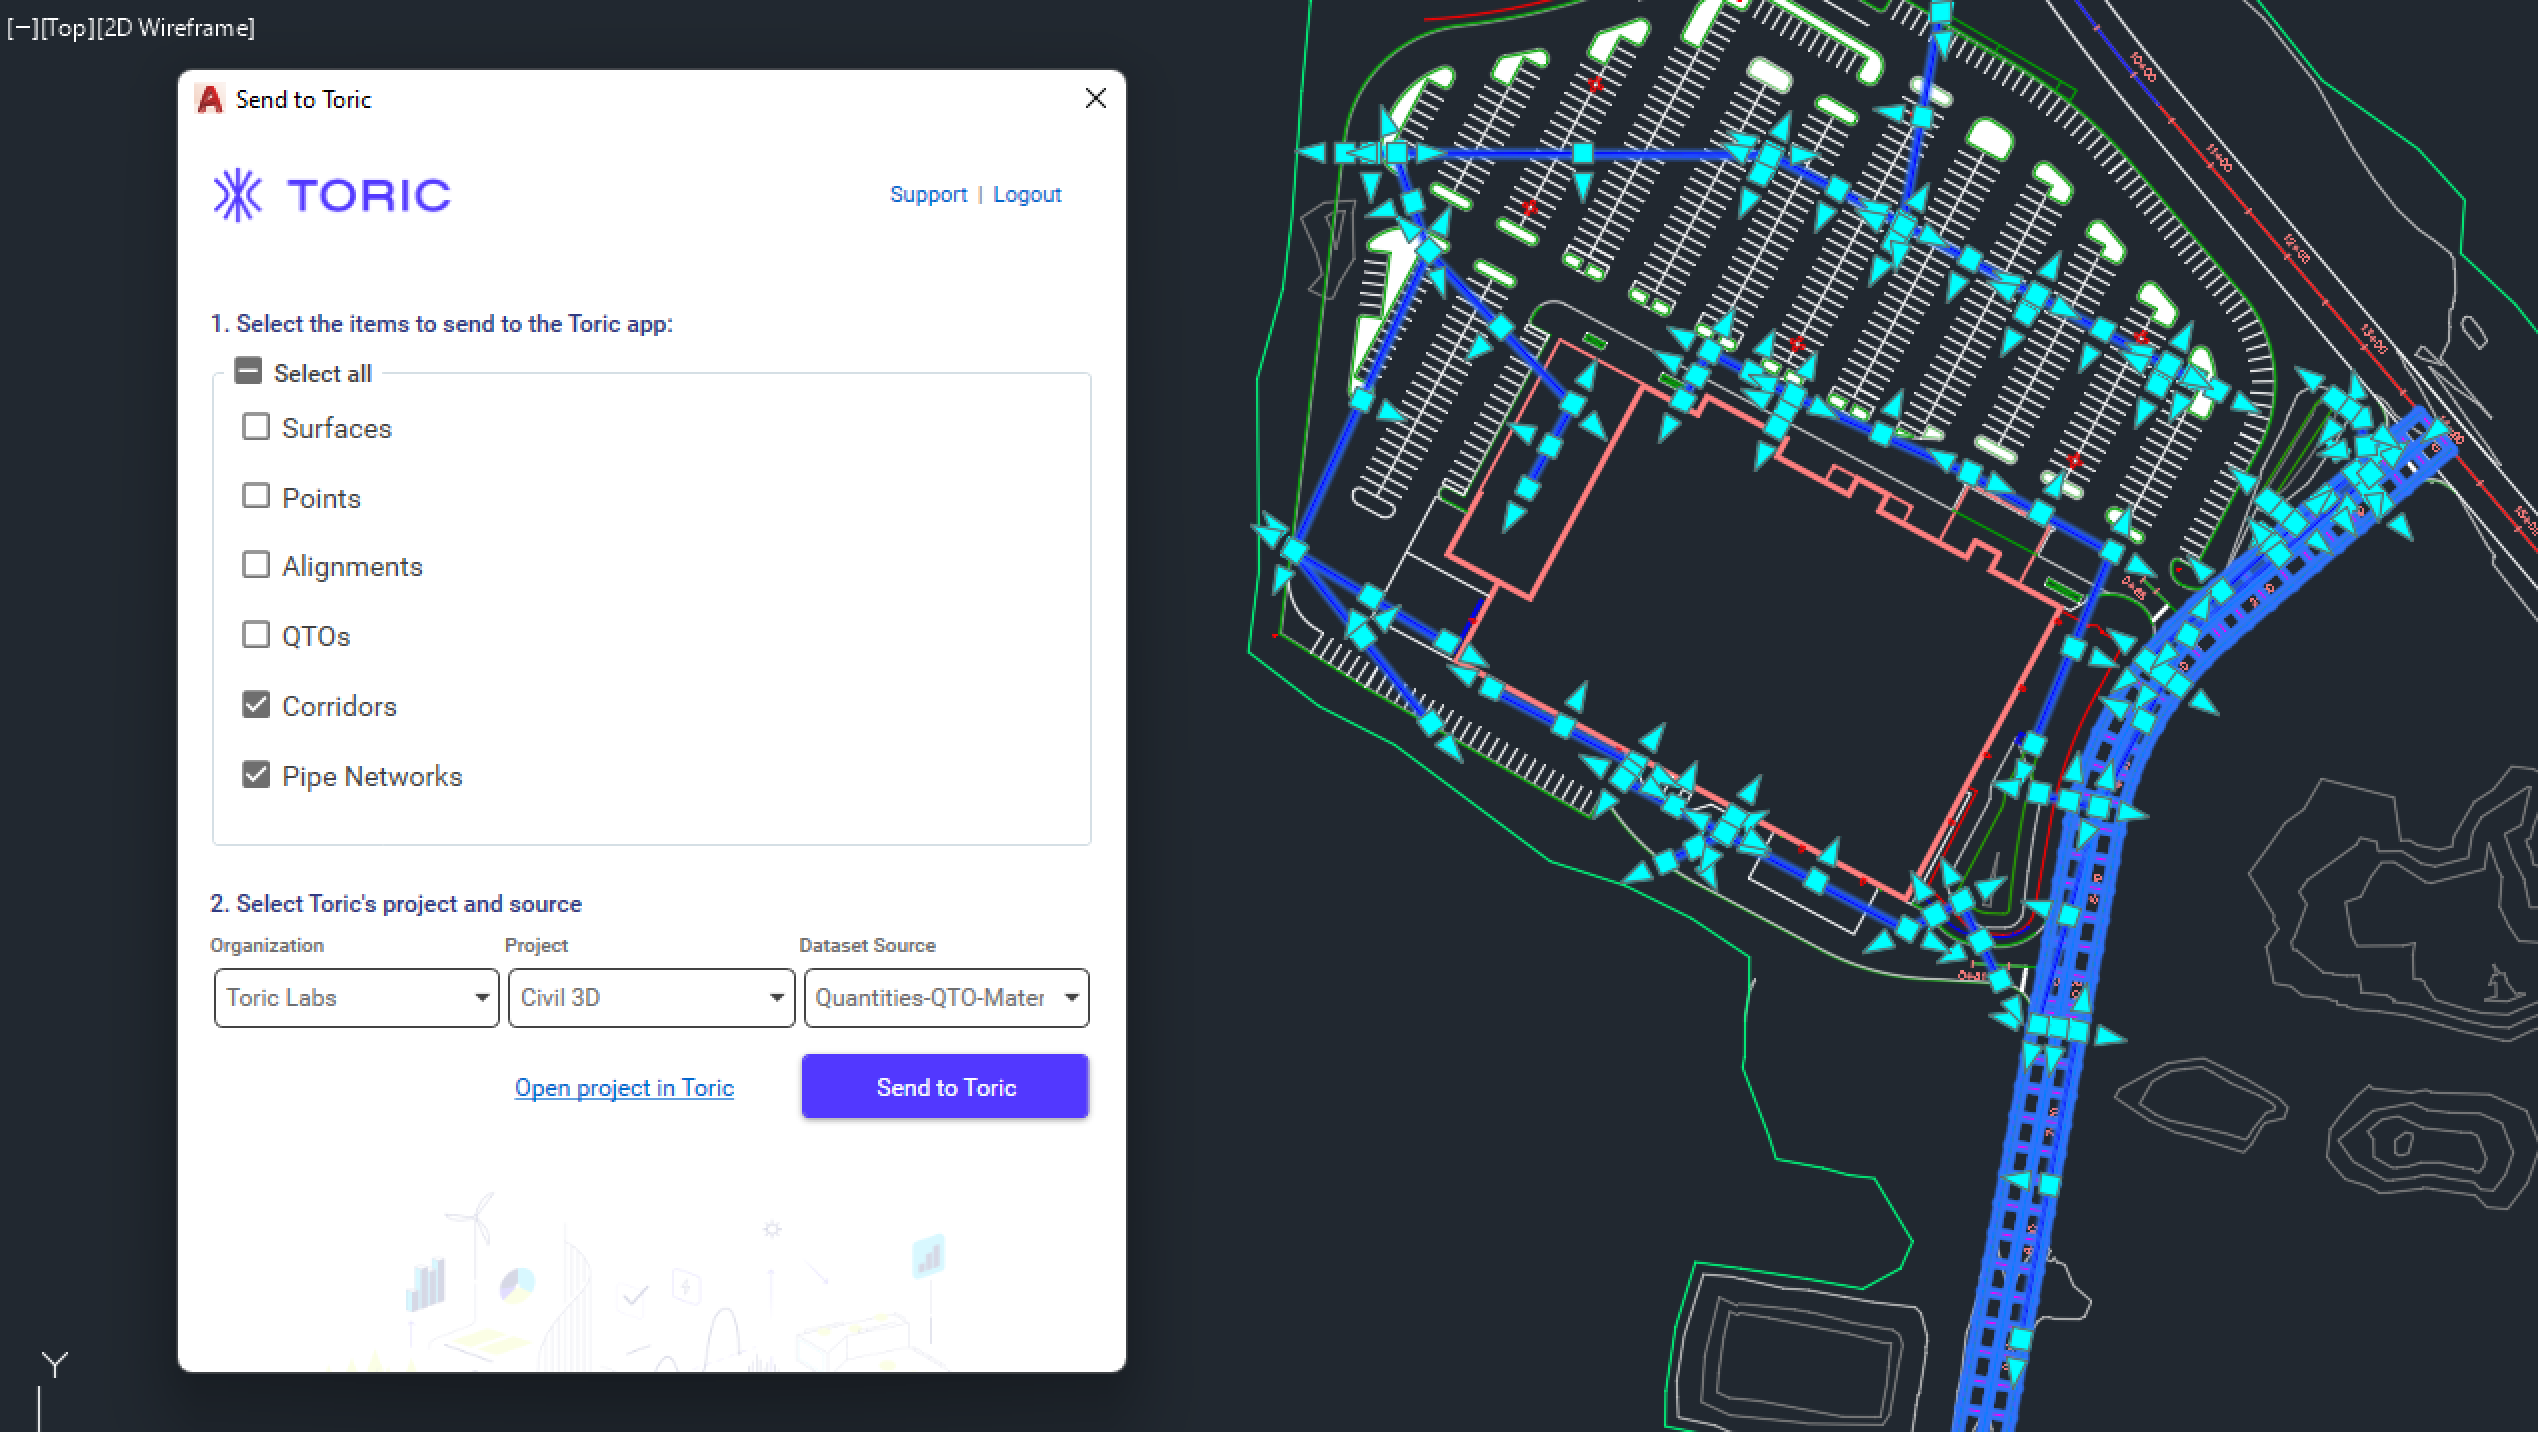Check the QTOs checkbox
The height and width of the screenshot is (1432, 2538).
pos(256,634)
